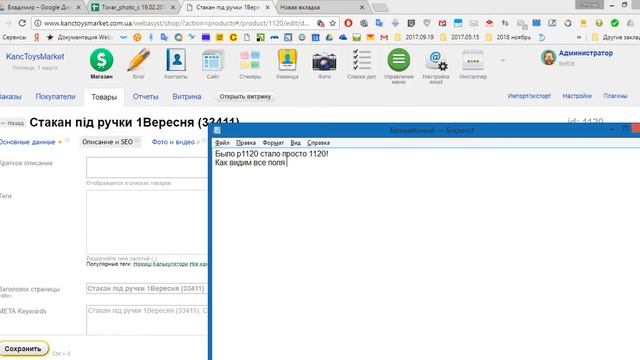Click the browser address bar URL

176,23
